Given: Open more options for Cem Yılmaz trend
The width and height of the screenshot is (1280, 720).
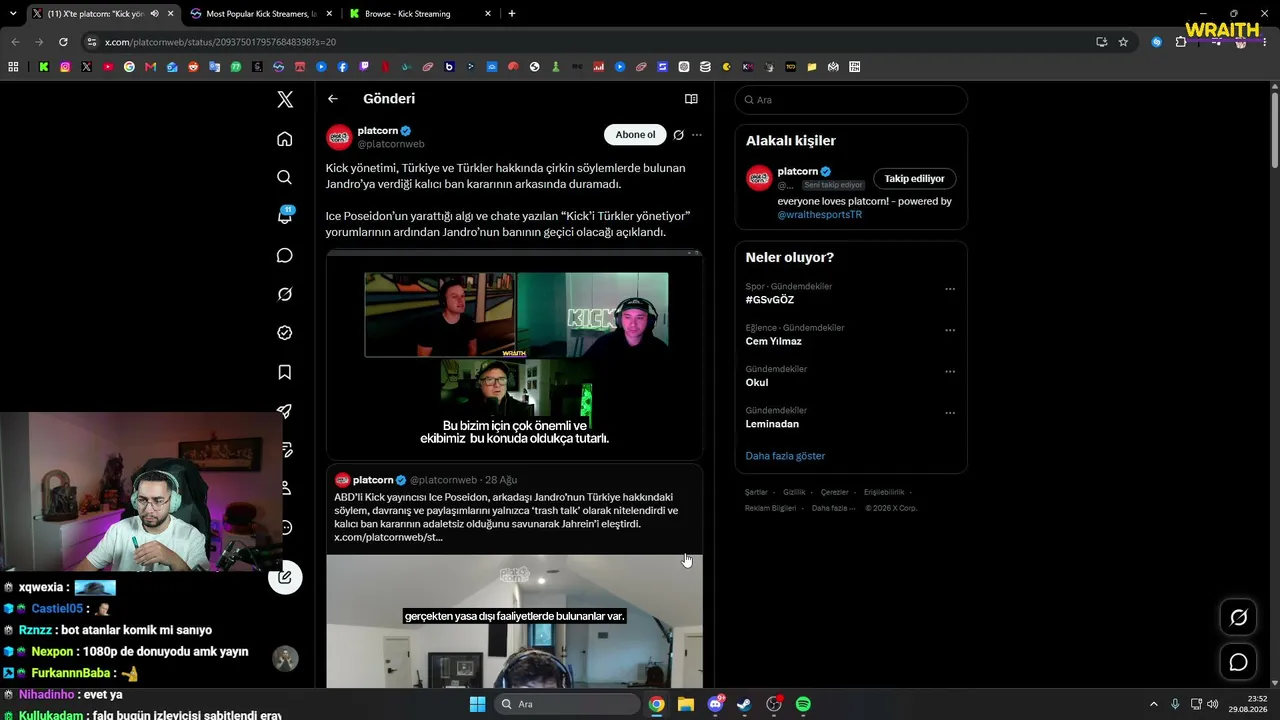Looking at the screenshot, I should (x=950, y=330).
